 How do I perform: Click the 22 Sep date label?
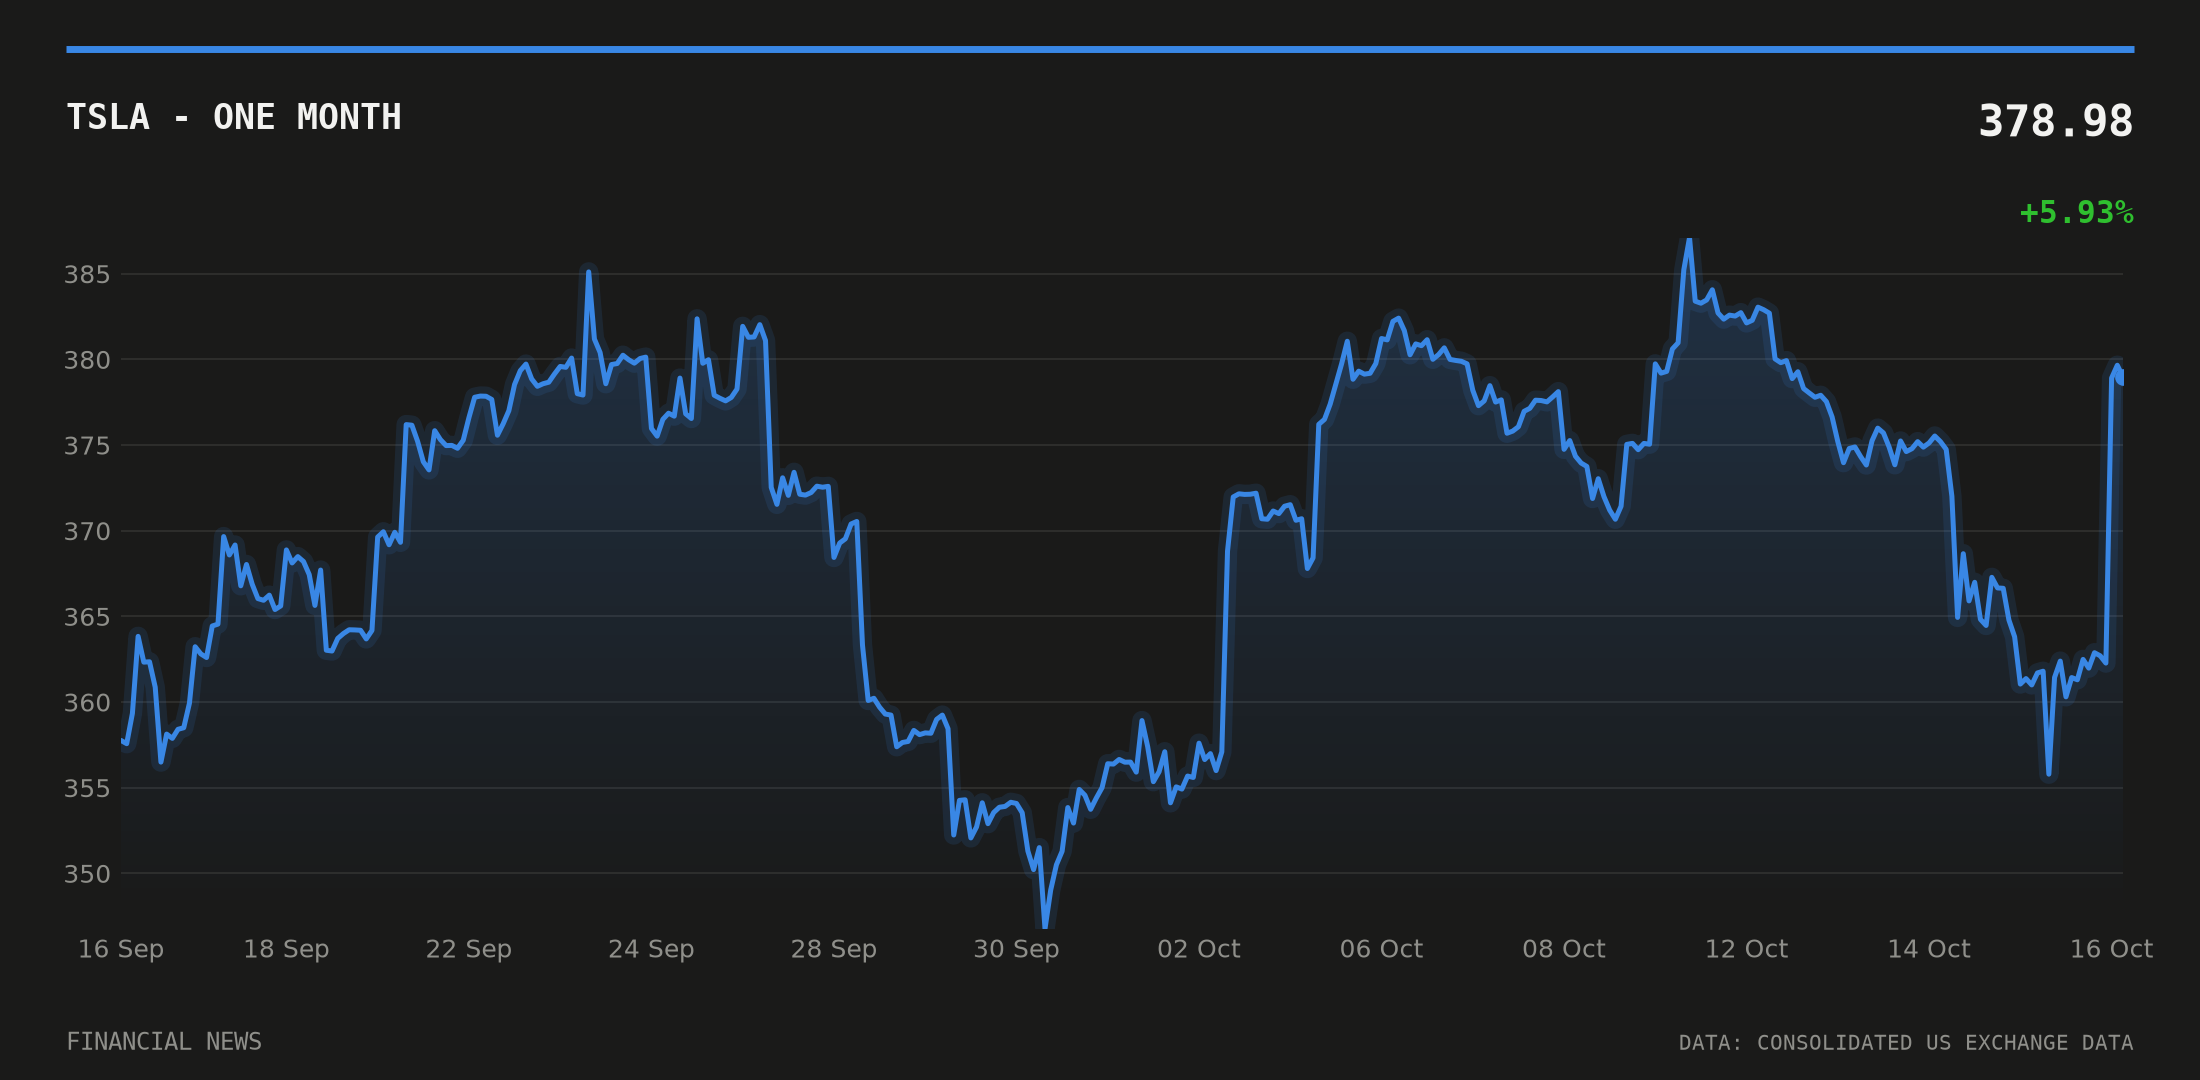(x=469, y=949)
